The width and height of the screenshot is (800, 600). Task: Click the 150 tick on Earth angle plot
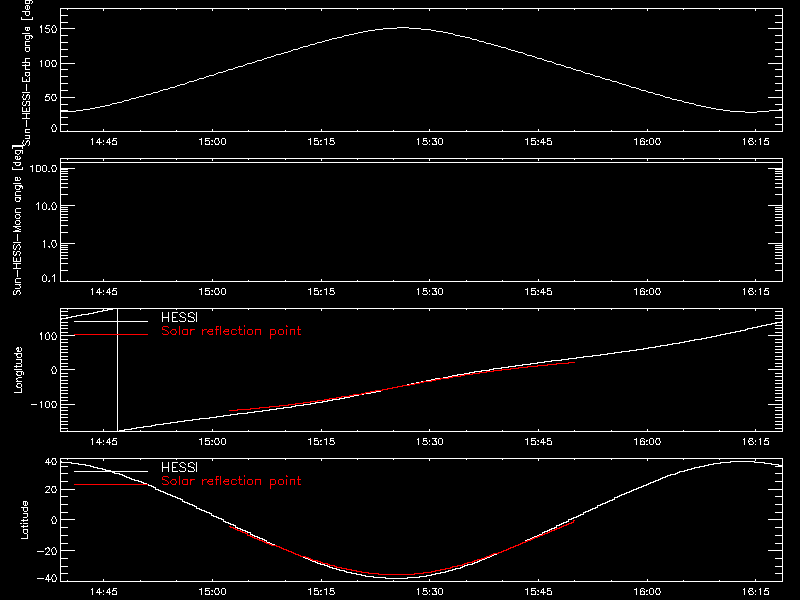[x=48, y=29]
